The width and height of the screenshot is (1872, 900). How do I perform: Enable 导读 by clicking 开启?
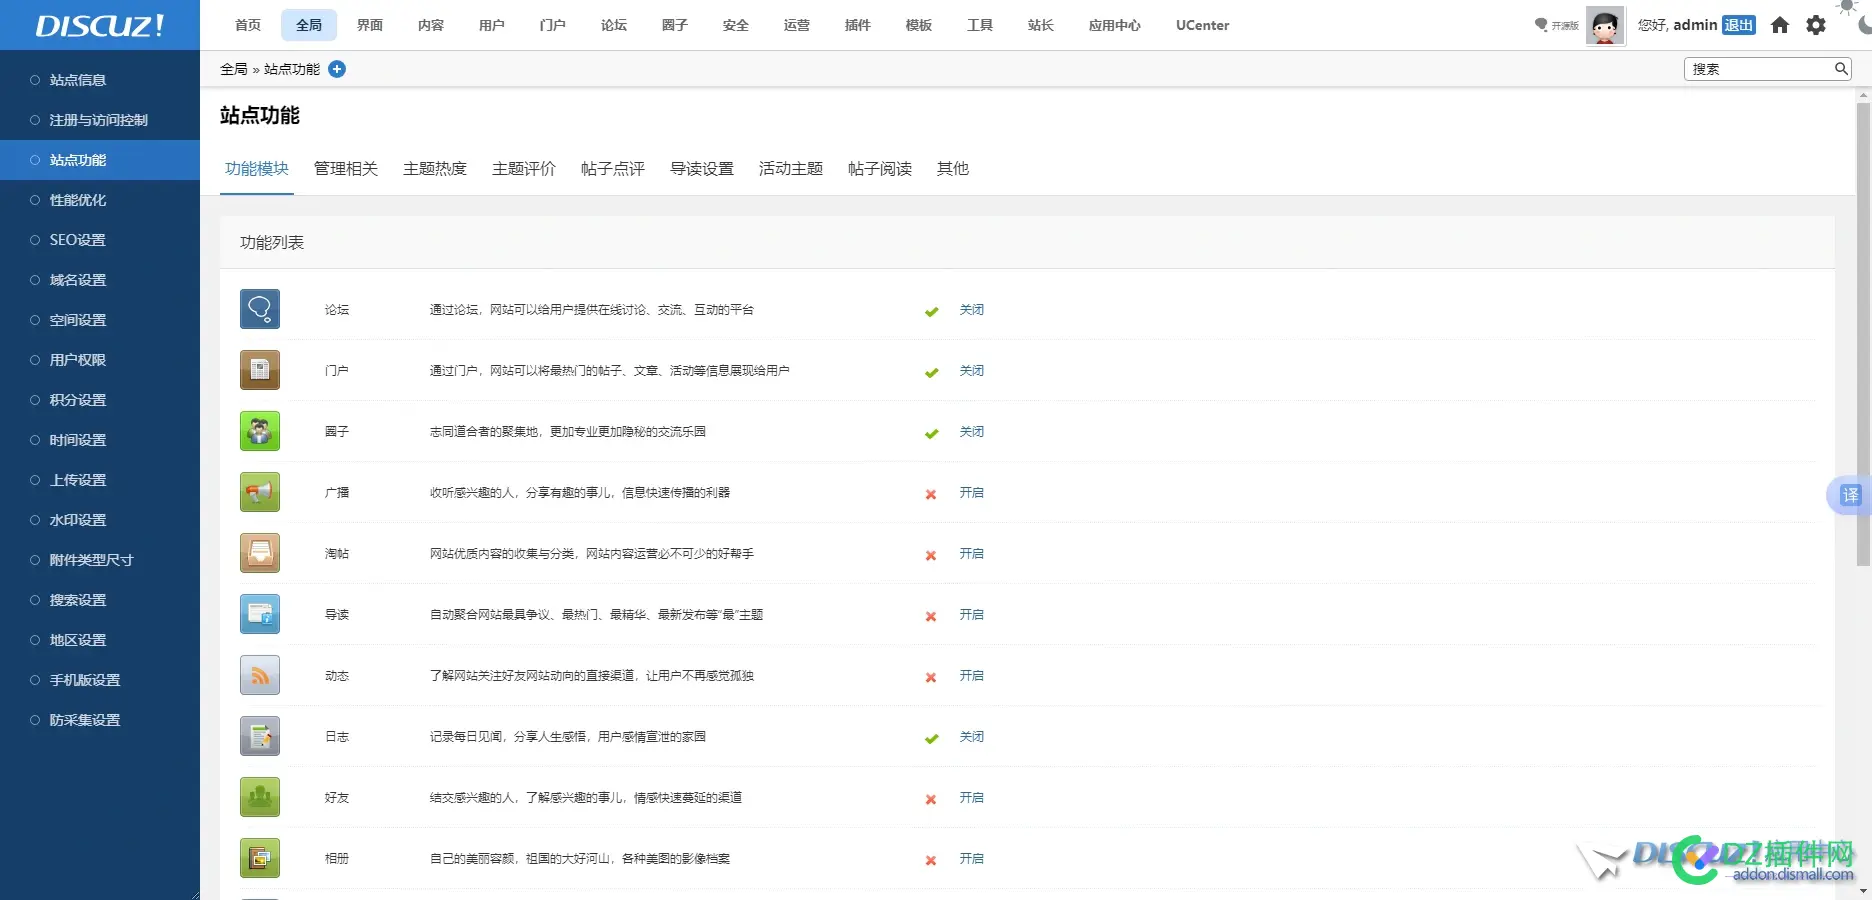(x=972, y=615)
